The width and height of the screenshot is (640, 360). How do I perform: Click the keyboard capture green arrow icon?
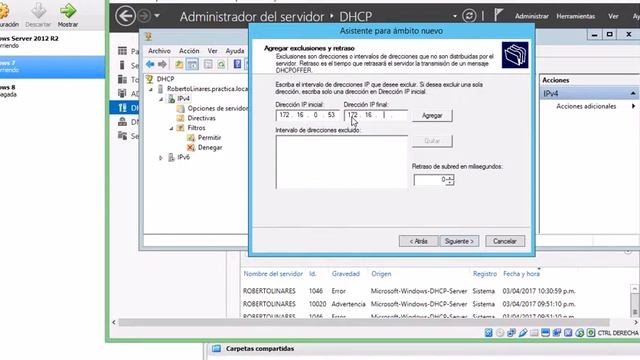(591, 333)
